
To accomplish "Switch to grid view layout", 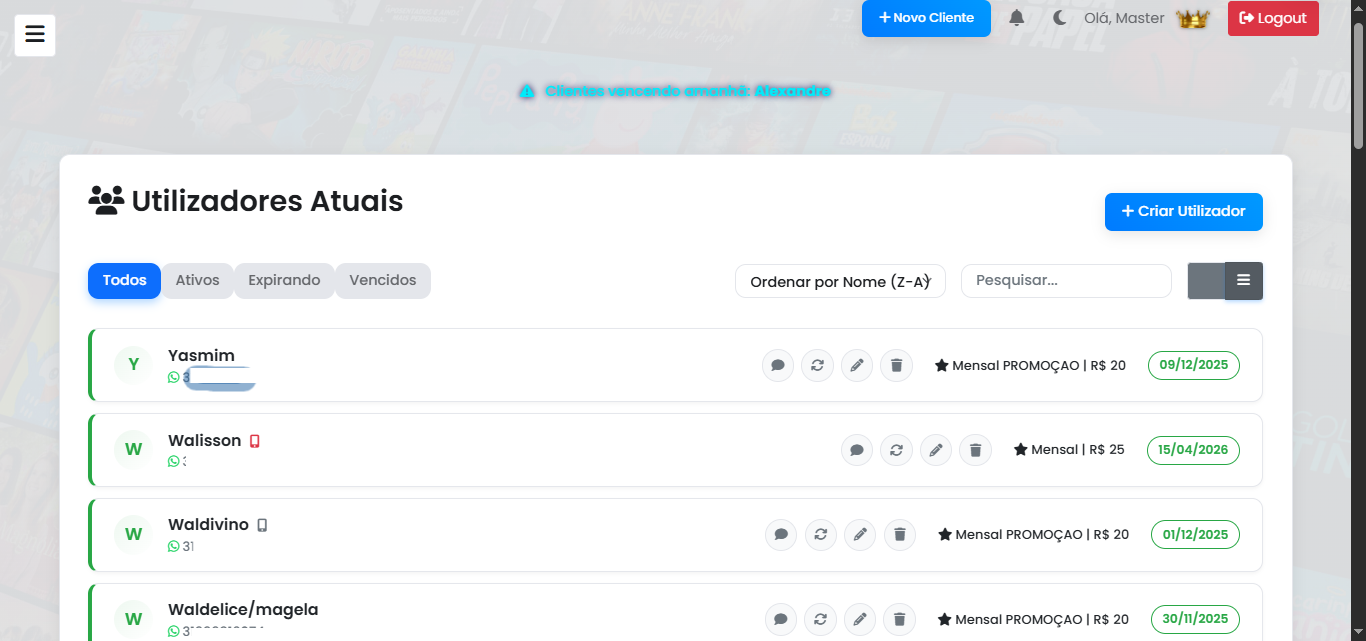I will [1206, 281].
